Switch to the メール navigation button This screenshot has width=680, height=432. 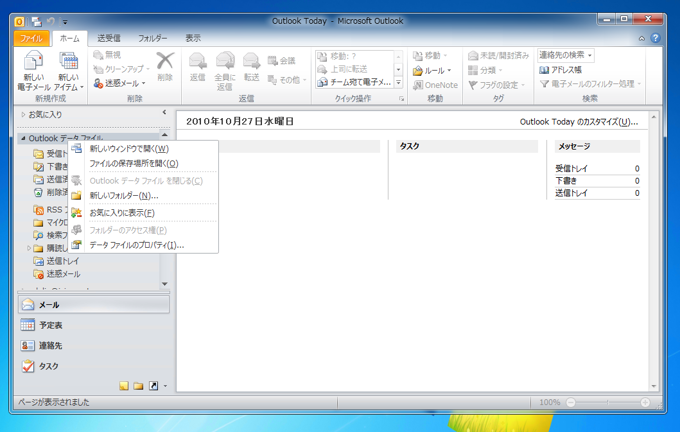94,304
